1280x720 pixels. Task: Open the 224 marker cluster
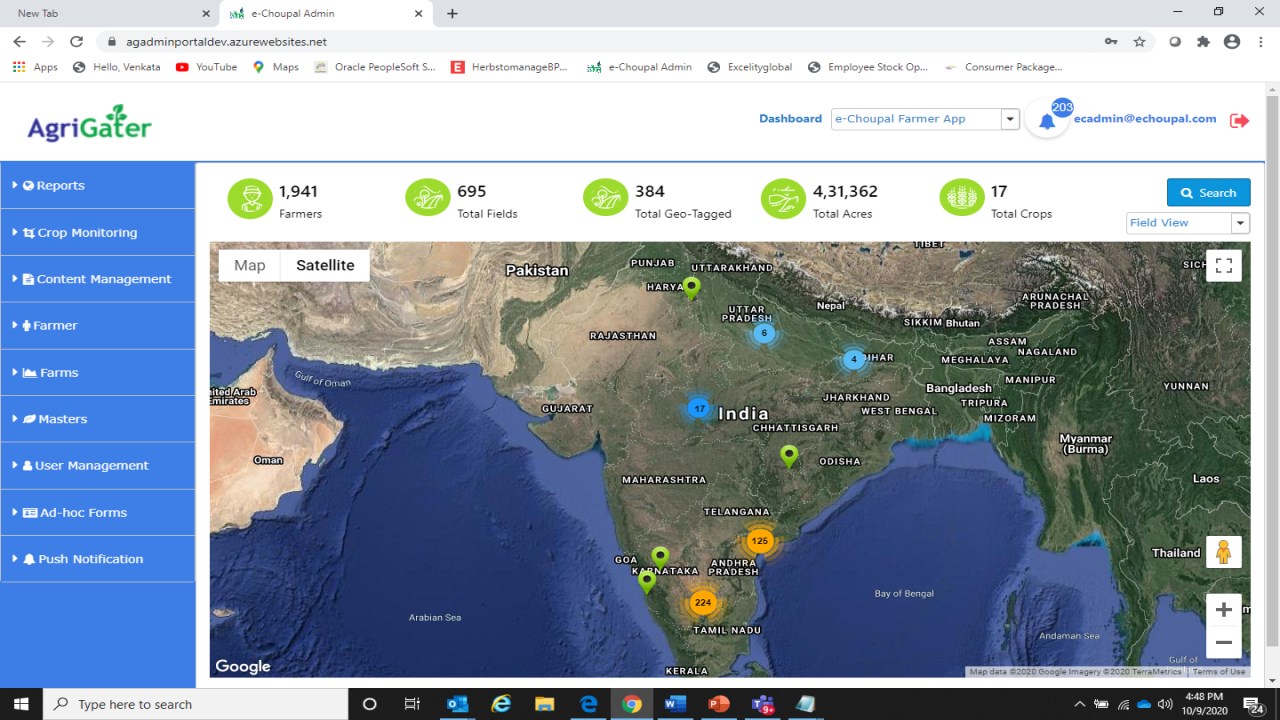[703, 602]
